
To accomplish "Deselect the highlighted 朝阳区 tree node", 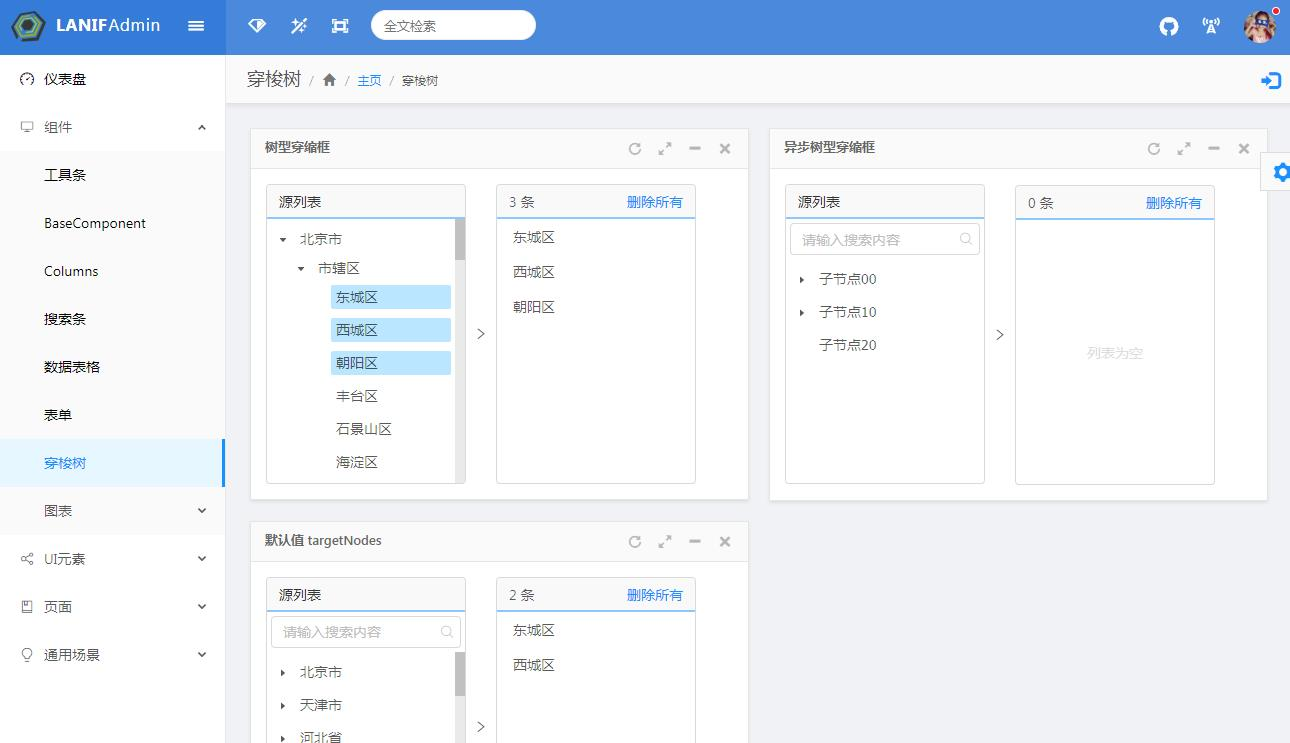I will pyautogui.click(x=391, y=363).
